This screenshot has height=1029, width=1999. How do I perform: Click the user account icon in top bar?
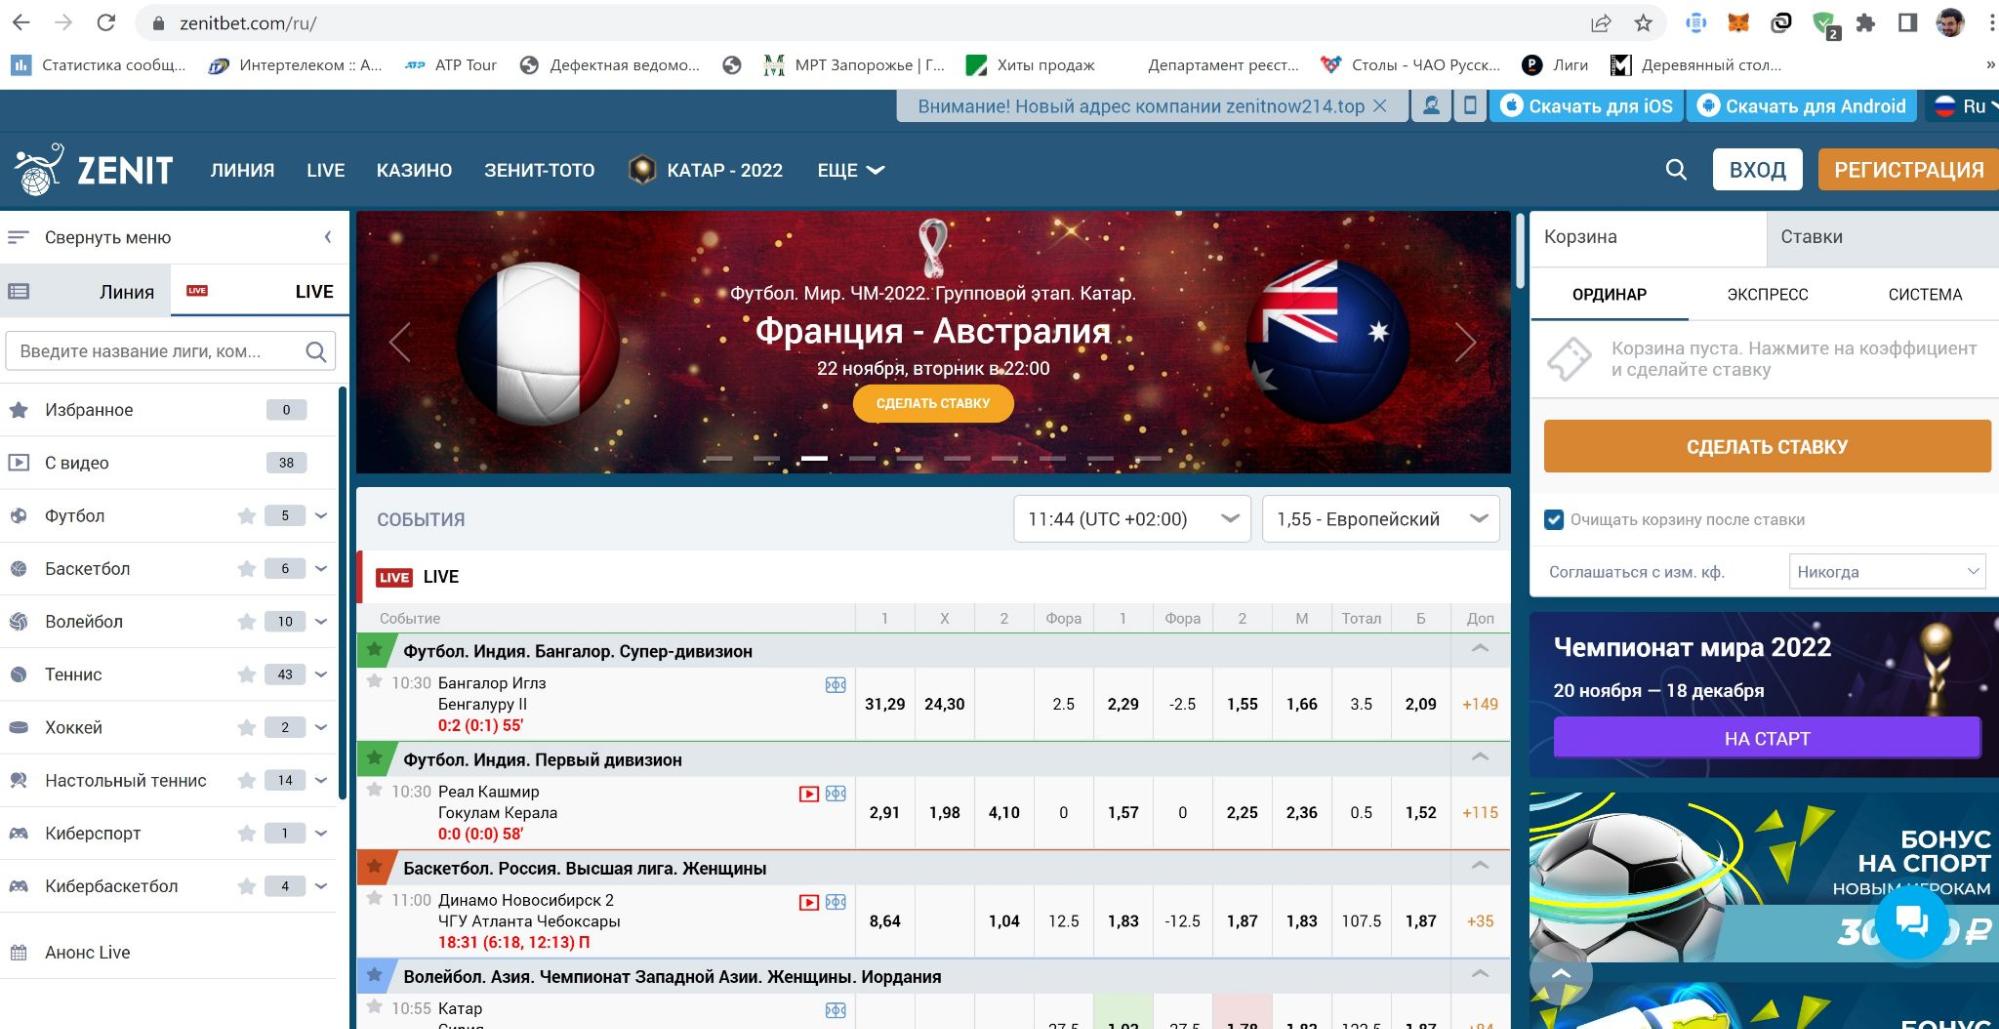pos(1431,106)
